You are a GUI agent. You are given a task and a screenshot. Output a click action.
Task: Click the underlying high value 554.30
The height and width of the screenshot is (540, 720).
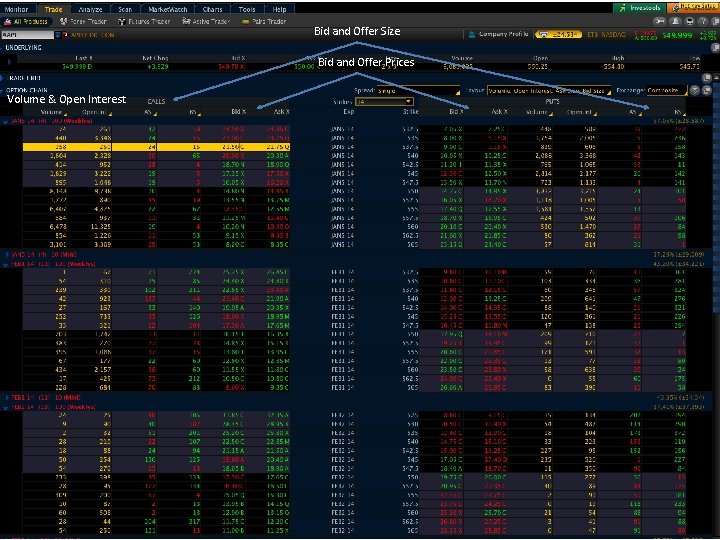[614, 67]
